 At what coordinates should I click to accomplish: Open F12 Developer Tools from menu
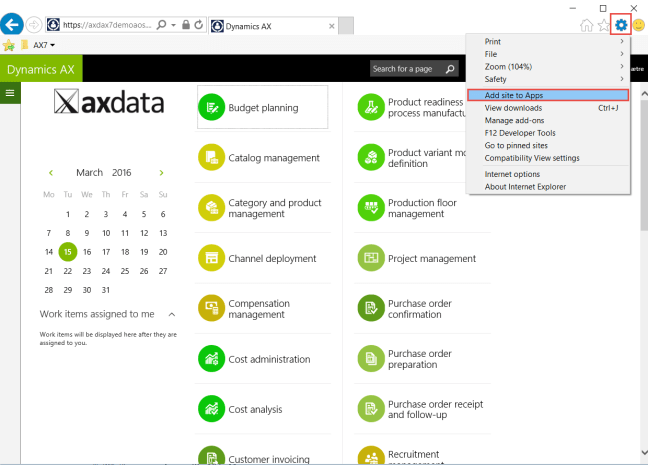519,133
